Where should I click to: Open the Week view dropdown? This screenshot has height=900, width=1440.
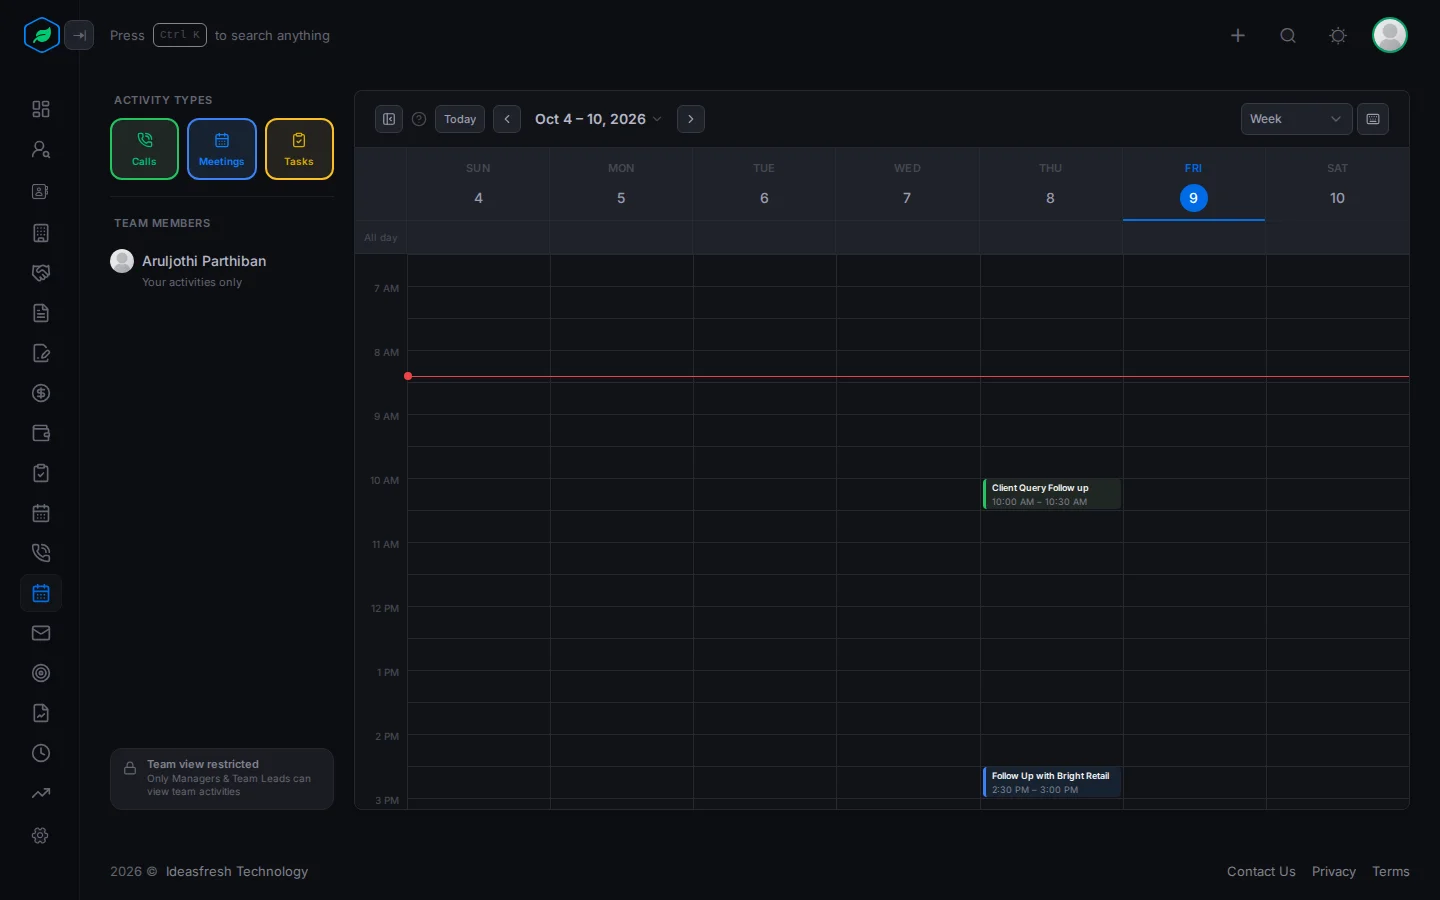(1296, 119)
